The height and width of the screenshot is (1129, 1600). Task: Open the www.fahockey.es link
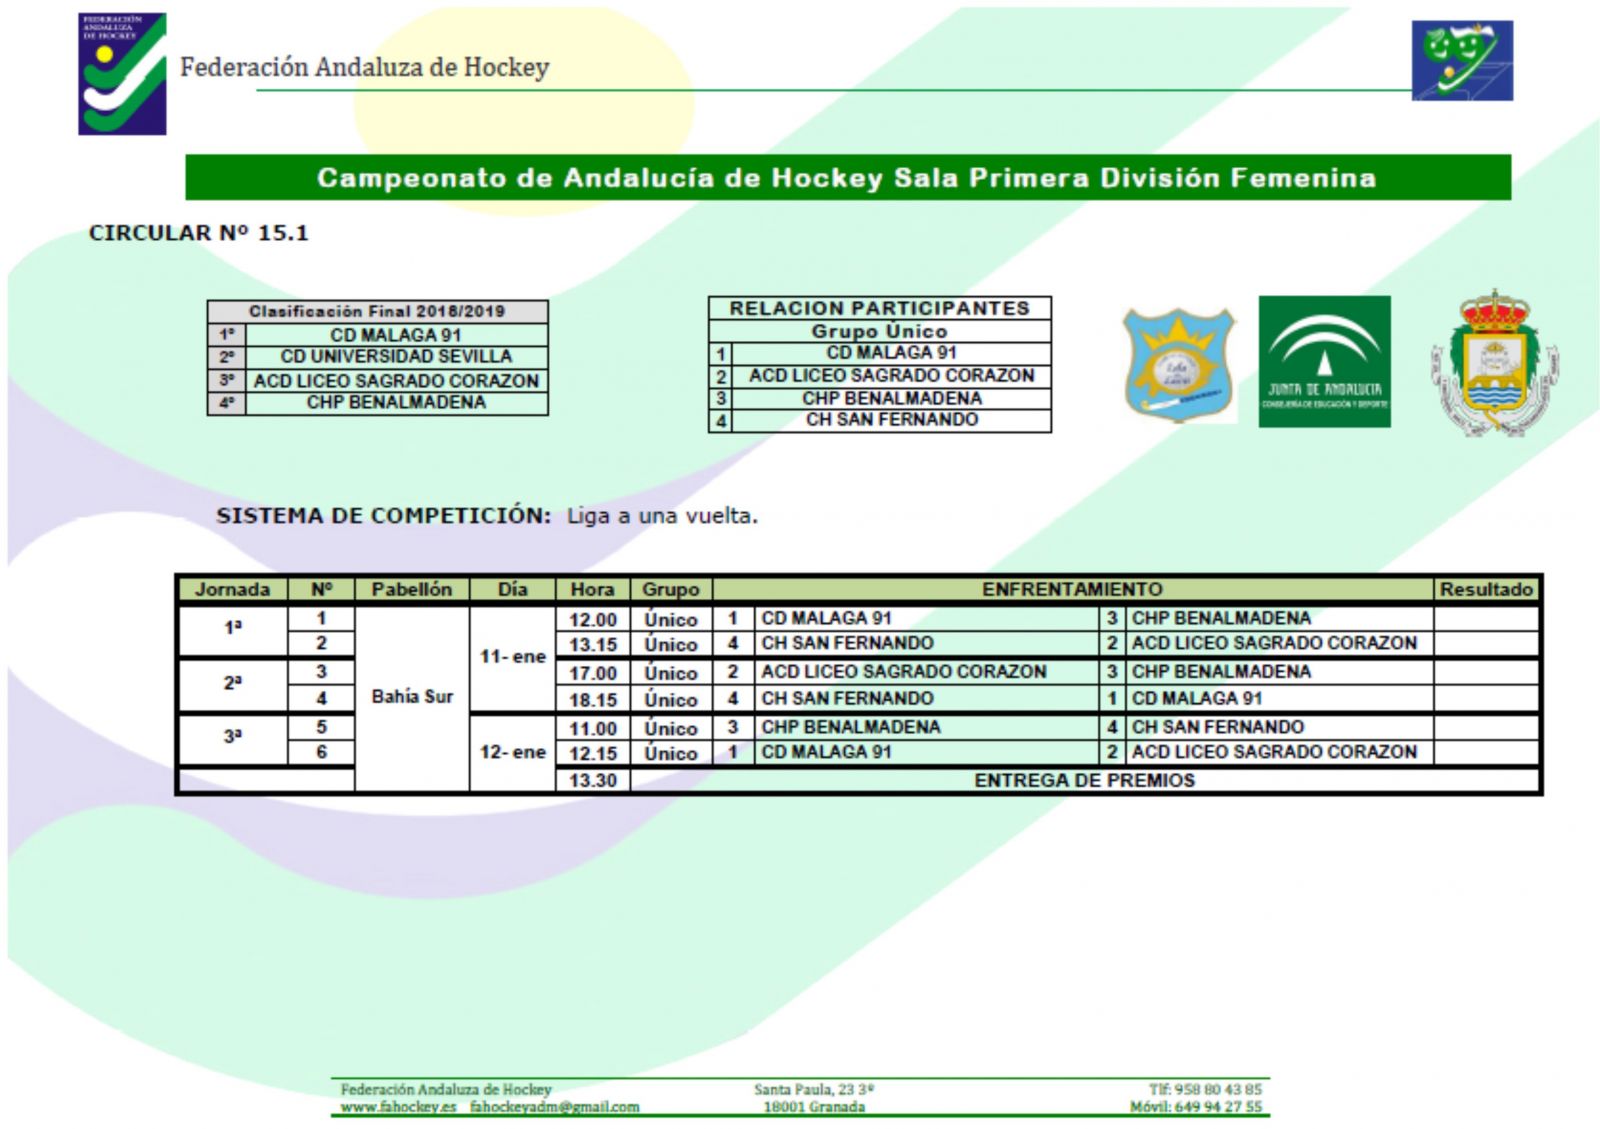[x=398, y=1107]
